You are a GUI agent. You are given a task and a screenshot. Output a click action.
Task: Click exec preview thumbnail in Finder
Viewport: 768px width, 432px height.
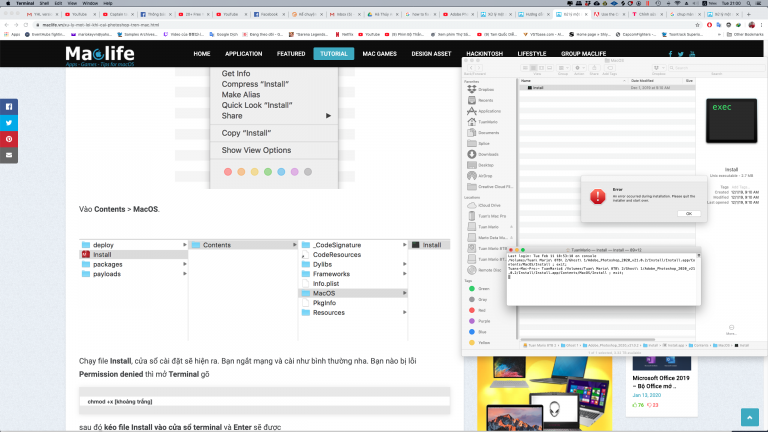click(731, 120)
